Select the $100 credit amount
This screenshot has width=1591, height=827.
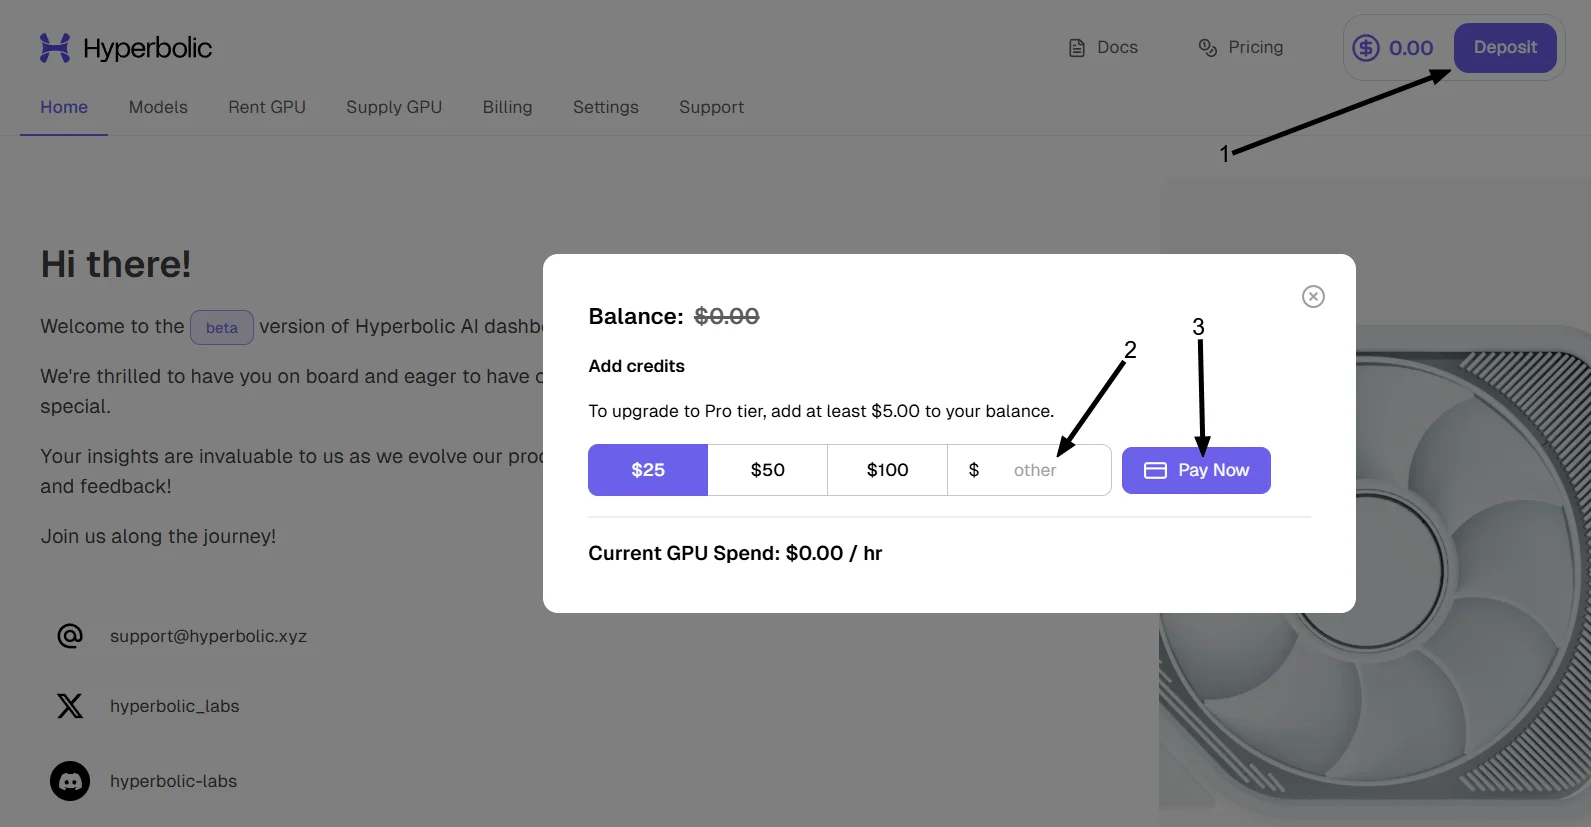coord(888,470)
